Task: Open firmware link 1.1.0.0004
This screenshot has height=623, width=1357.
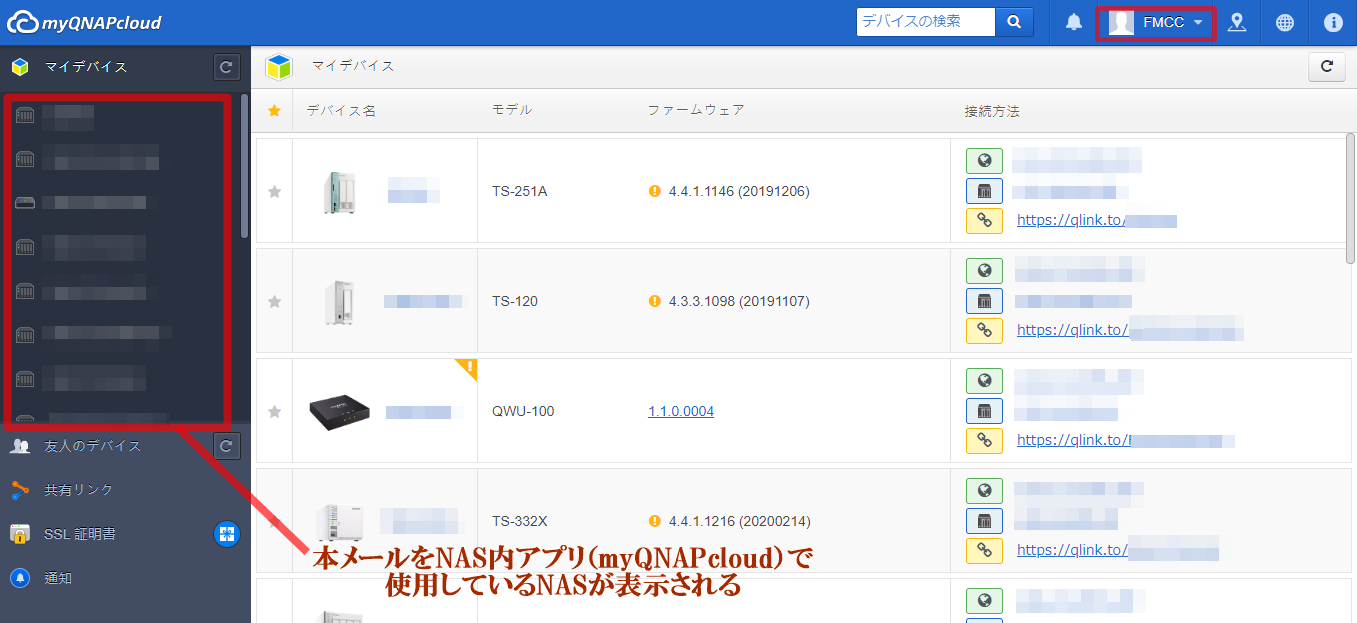Action: click(x=681, y=411)
